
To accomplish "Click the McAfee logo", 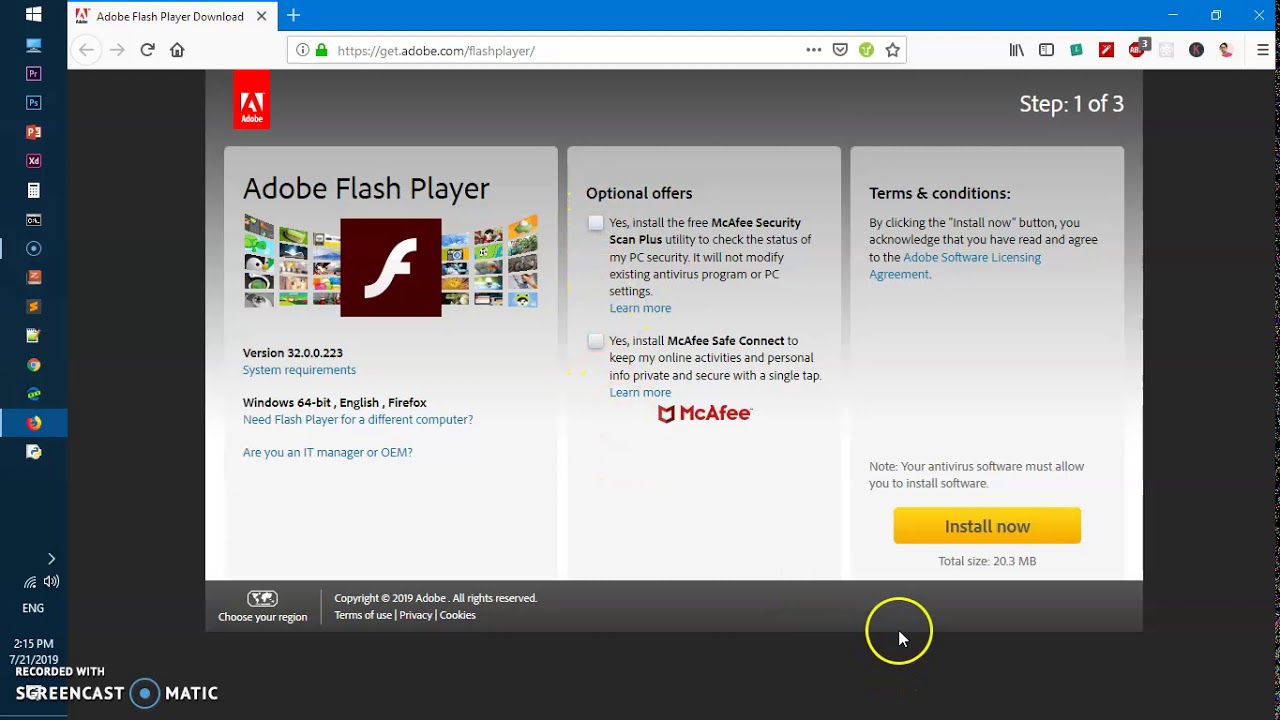I will tap(704, 414).
